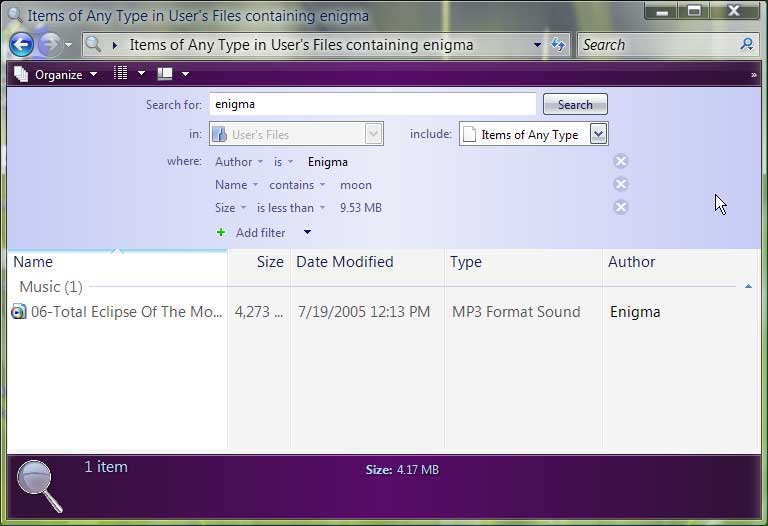Click the Size: 4.17 MB detail
This screenshot has height=526, width=768.
[402, 470]
